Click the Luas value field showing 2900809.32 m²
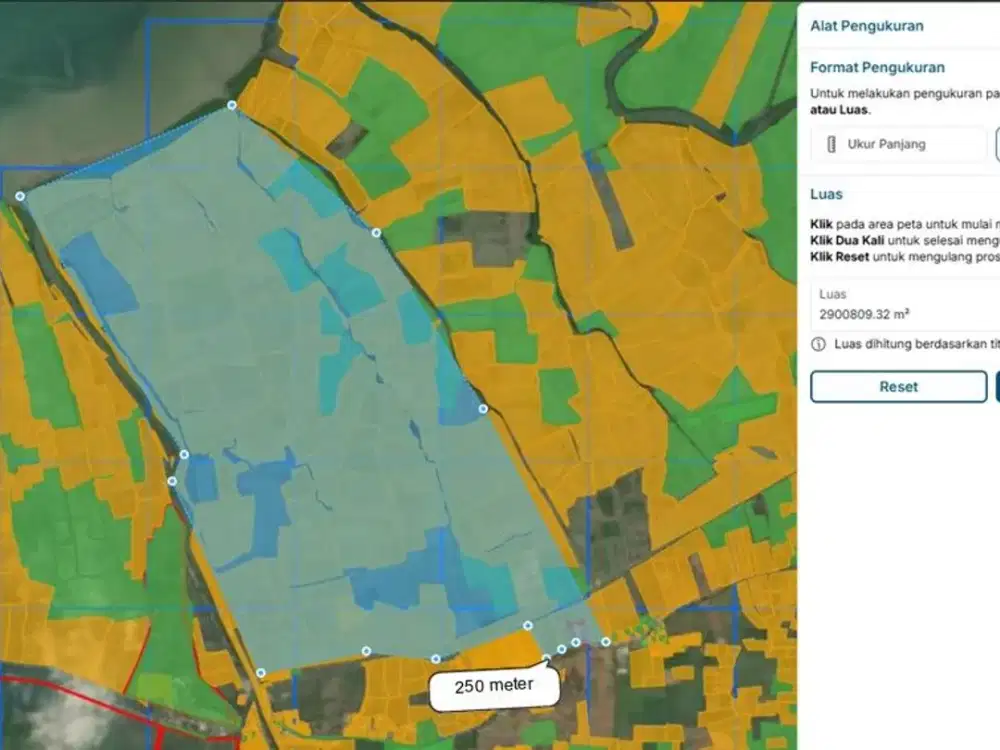Image resolution: width=1000 pixels, height=750 pixels. pyautogui.click(x=904, y=305)
